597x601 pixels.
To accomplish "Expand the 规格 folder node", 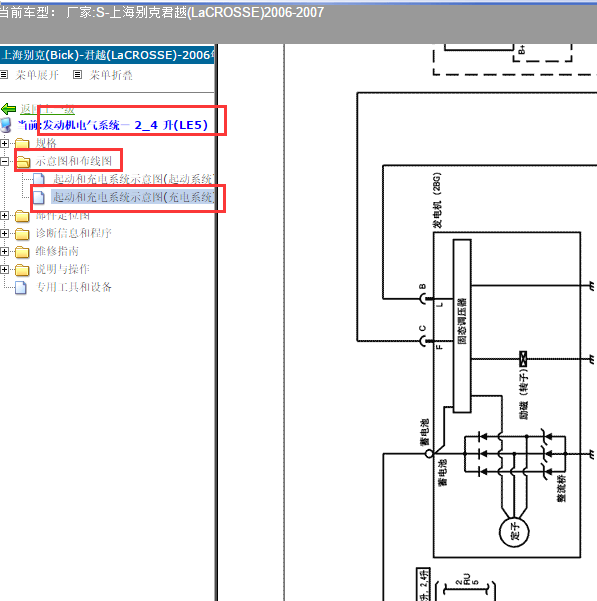I will (x=4, y=143).
